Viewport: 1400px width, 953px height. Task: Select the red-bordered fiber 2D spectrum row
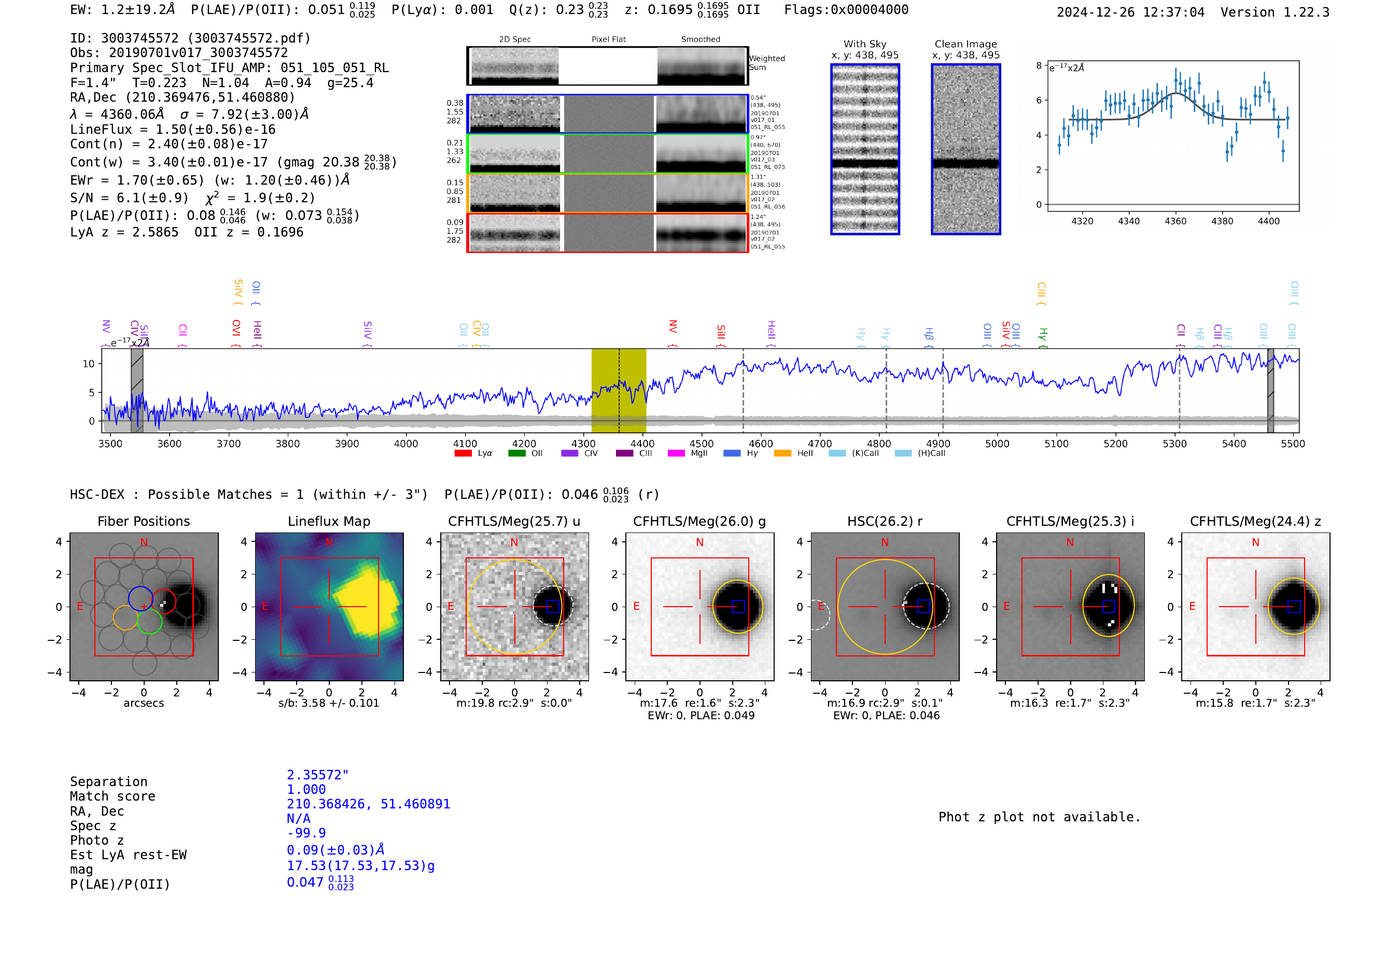coord(608,233)
